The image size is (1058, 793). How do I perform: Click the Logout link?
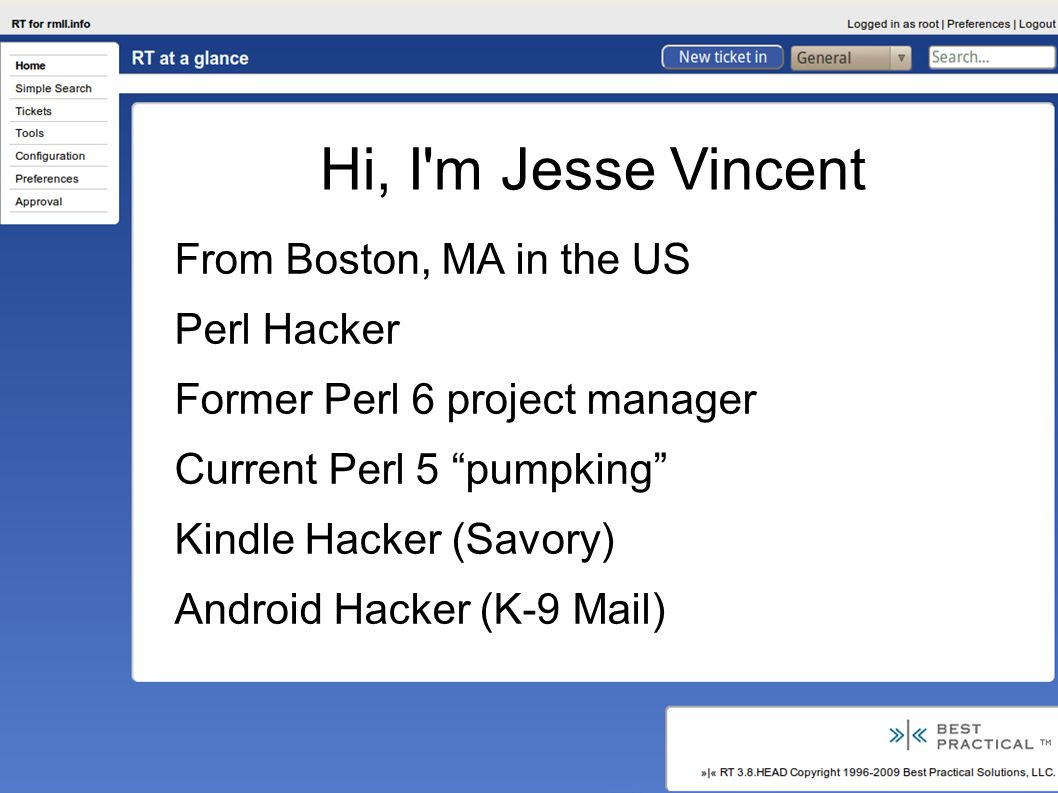click(x=1036, y=24)
